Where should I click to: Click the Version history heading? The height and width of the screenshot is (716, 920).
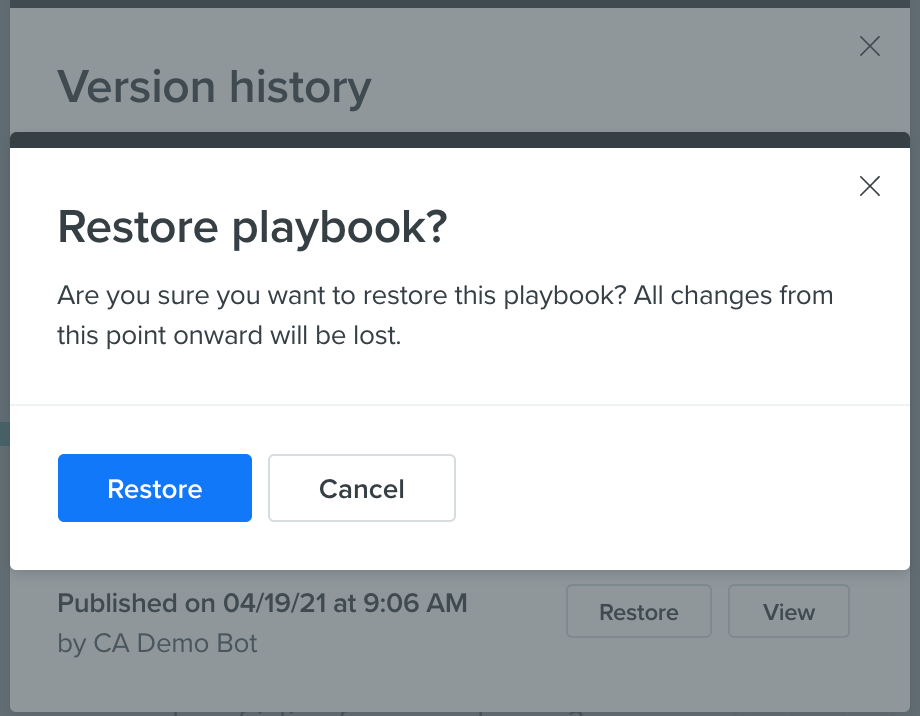coord(214,87)
